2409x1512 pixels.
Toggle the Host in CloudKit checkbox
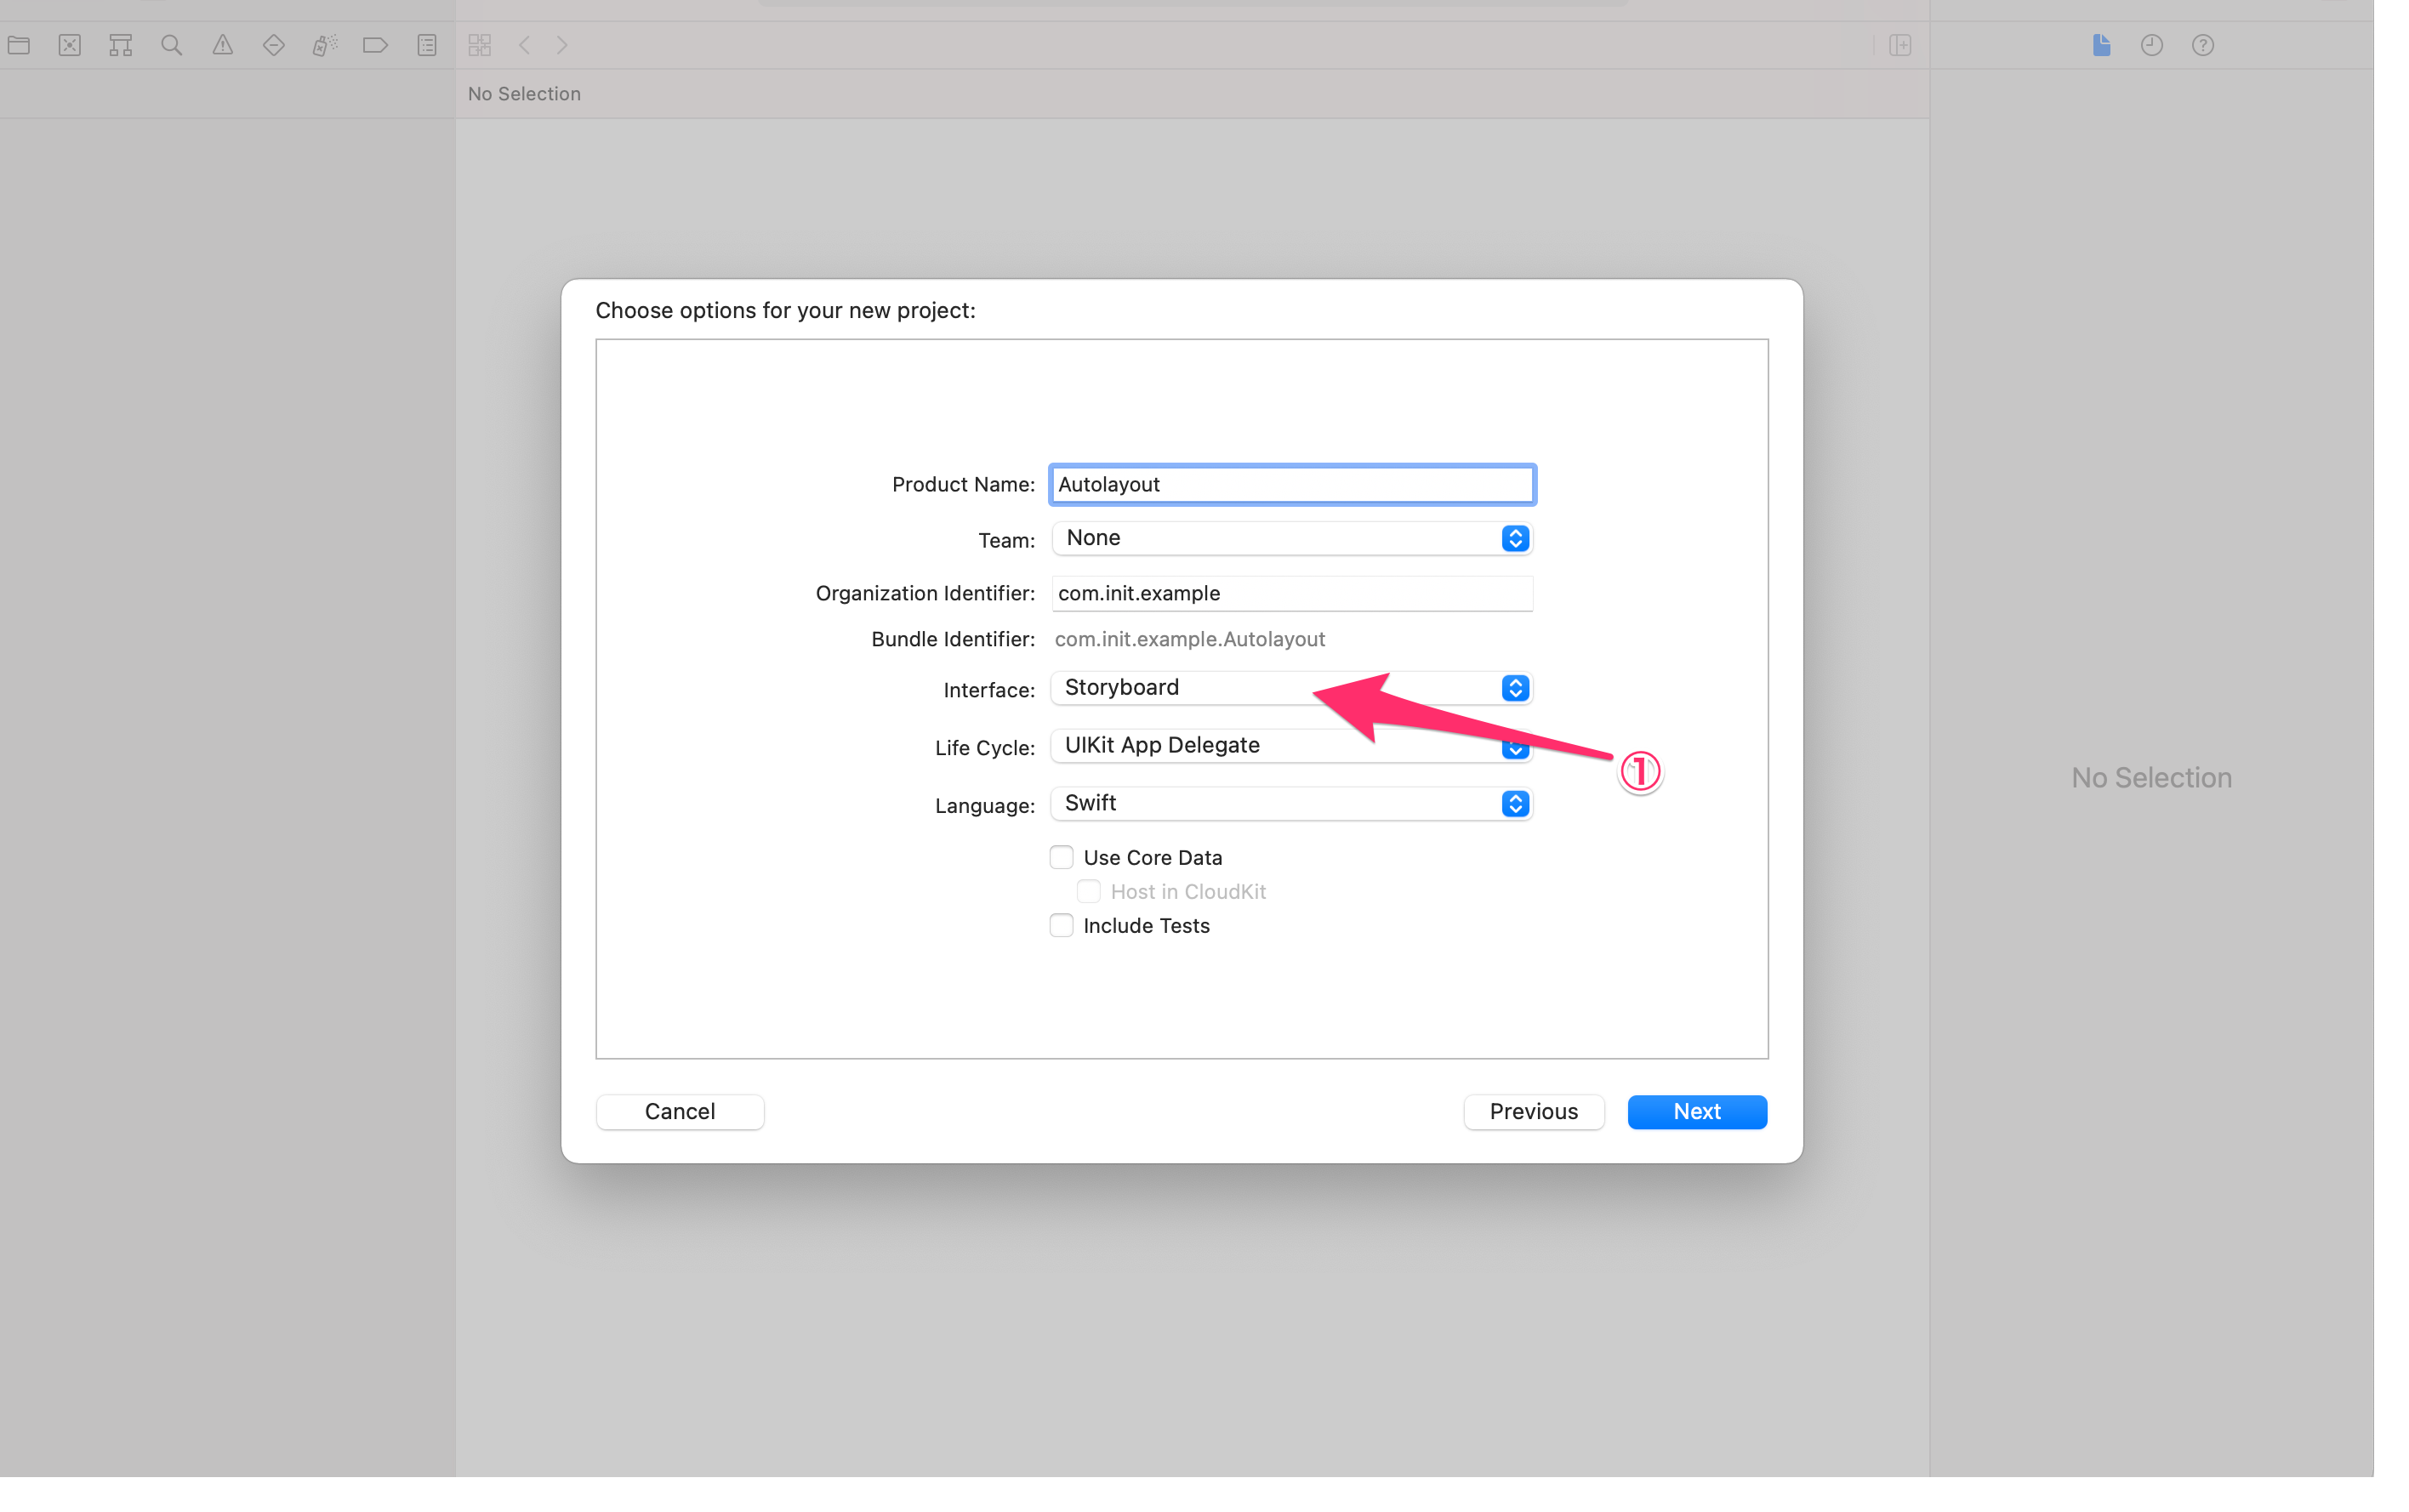coord(1088,891)
